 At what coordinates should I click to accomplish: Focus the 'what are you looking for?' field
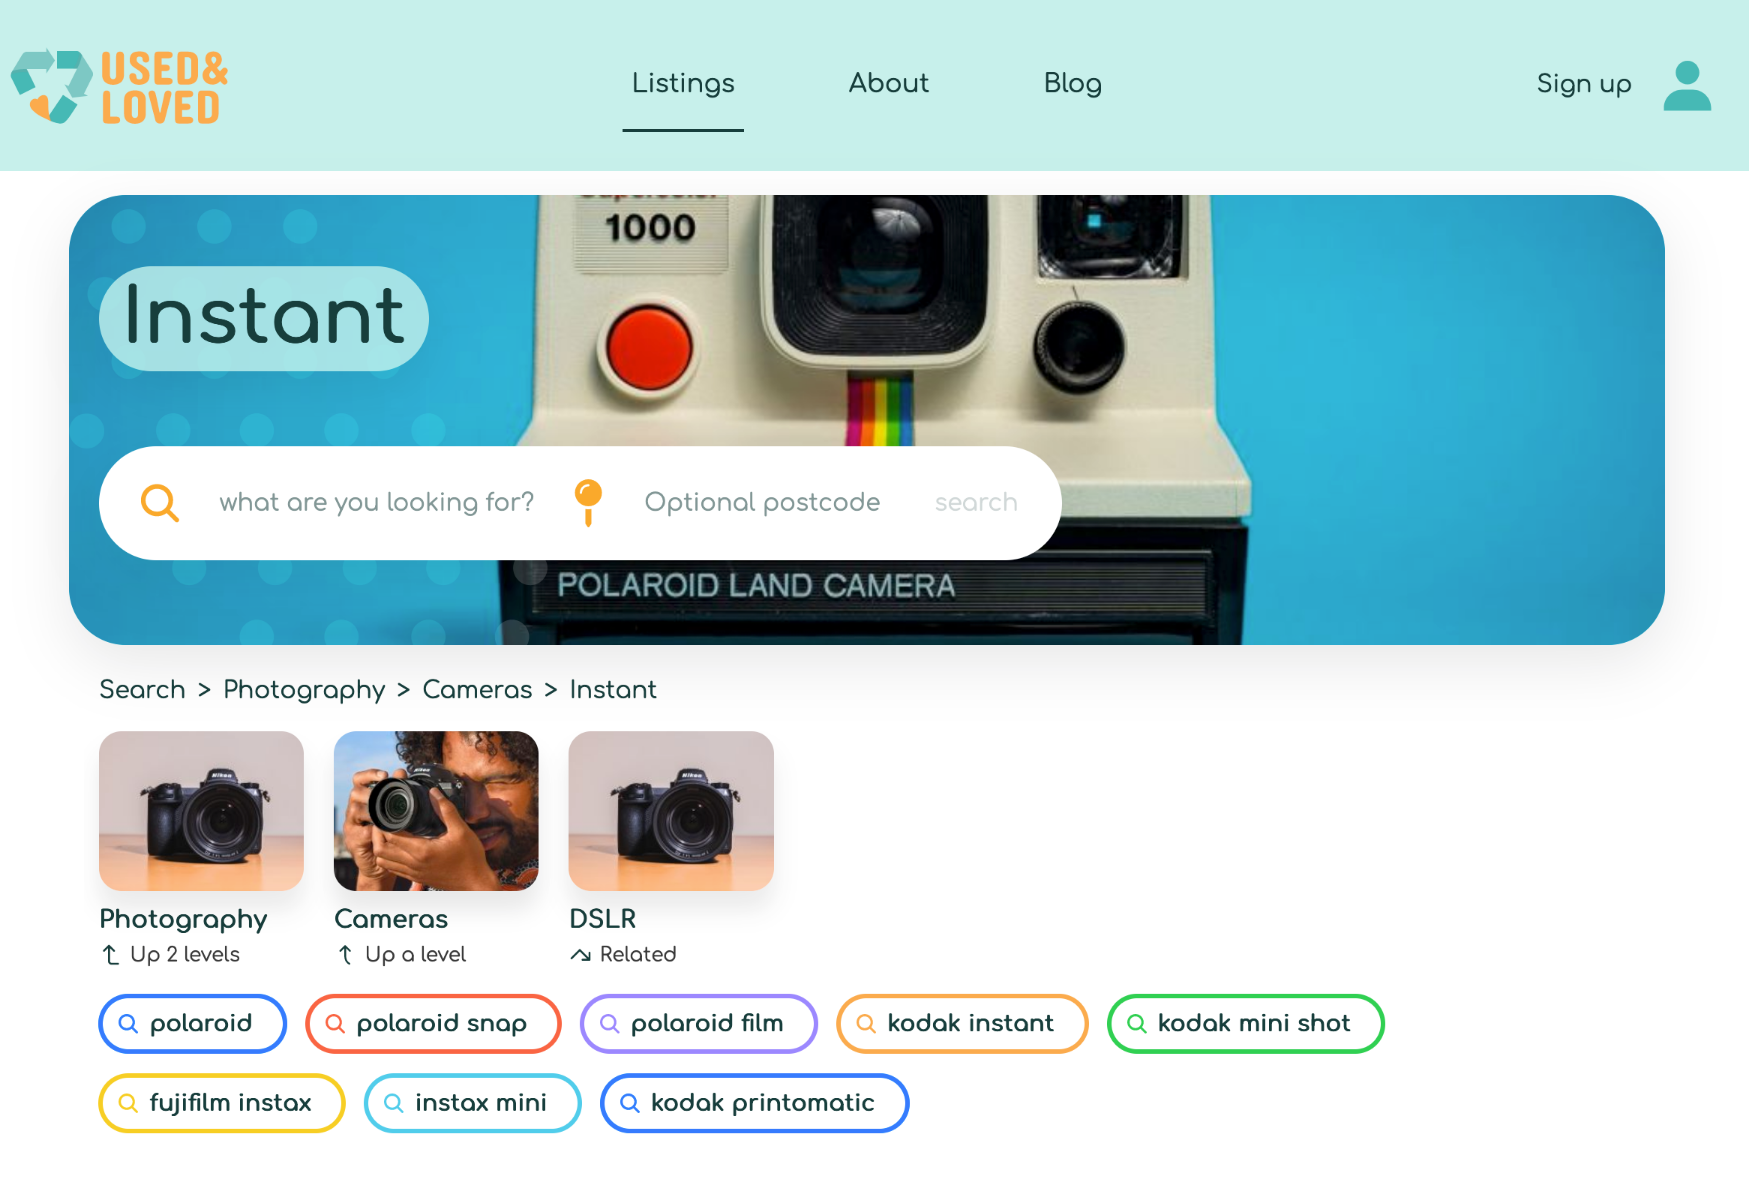[x=377, y=502]
